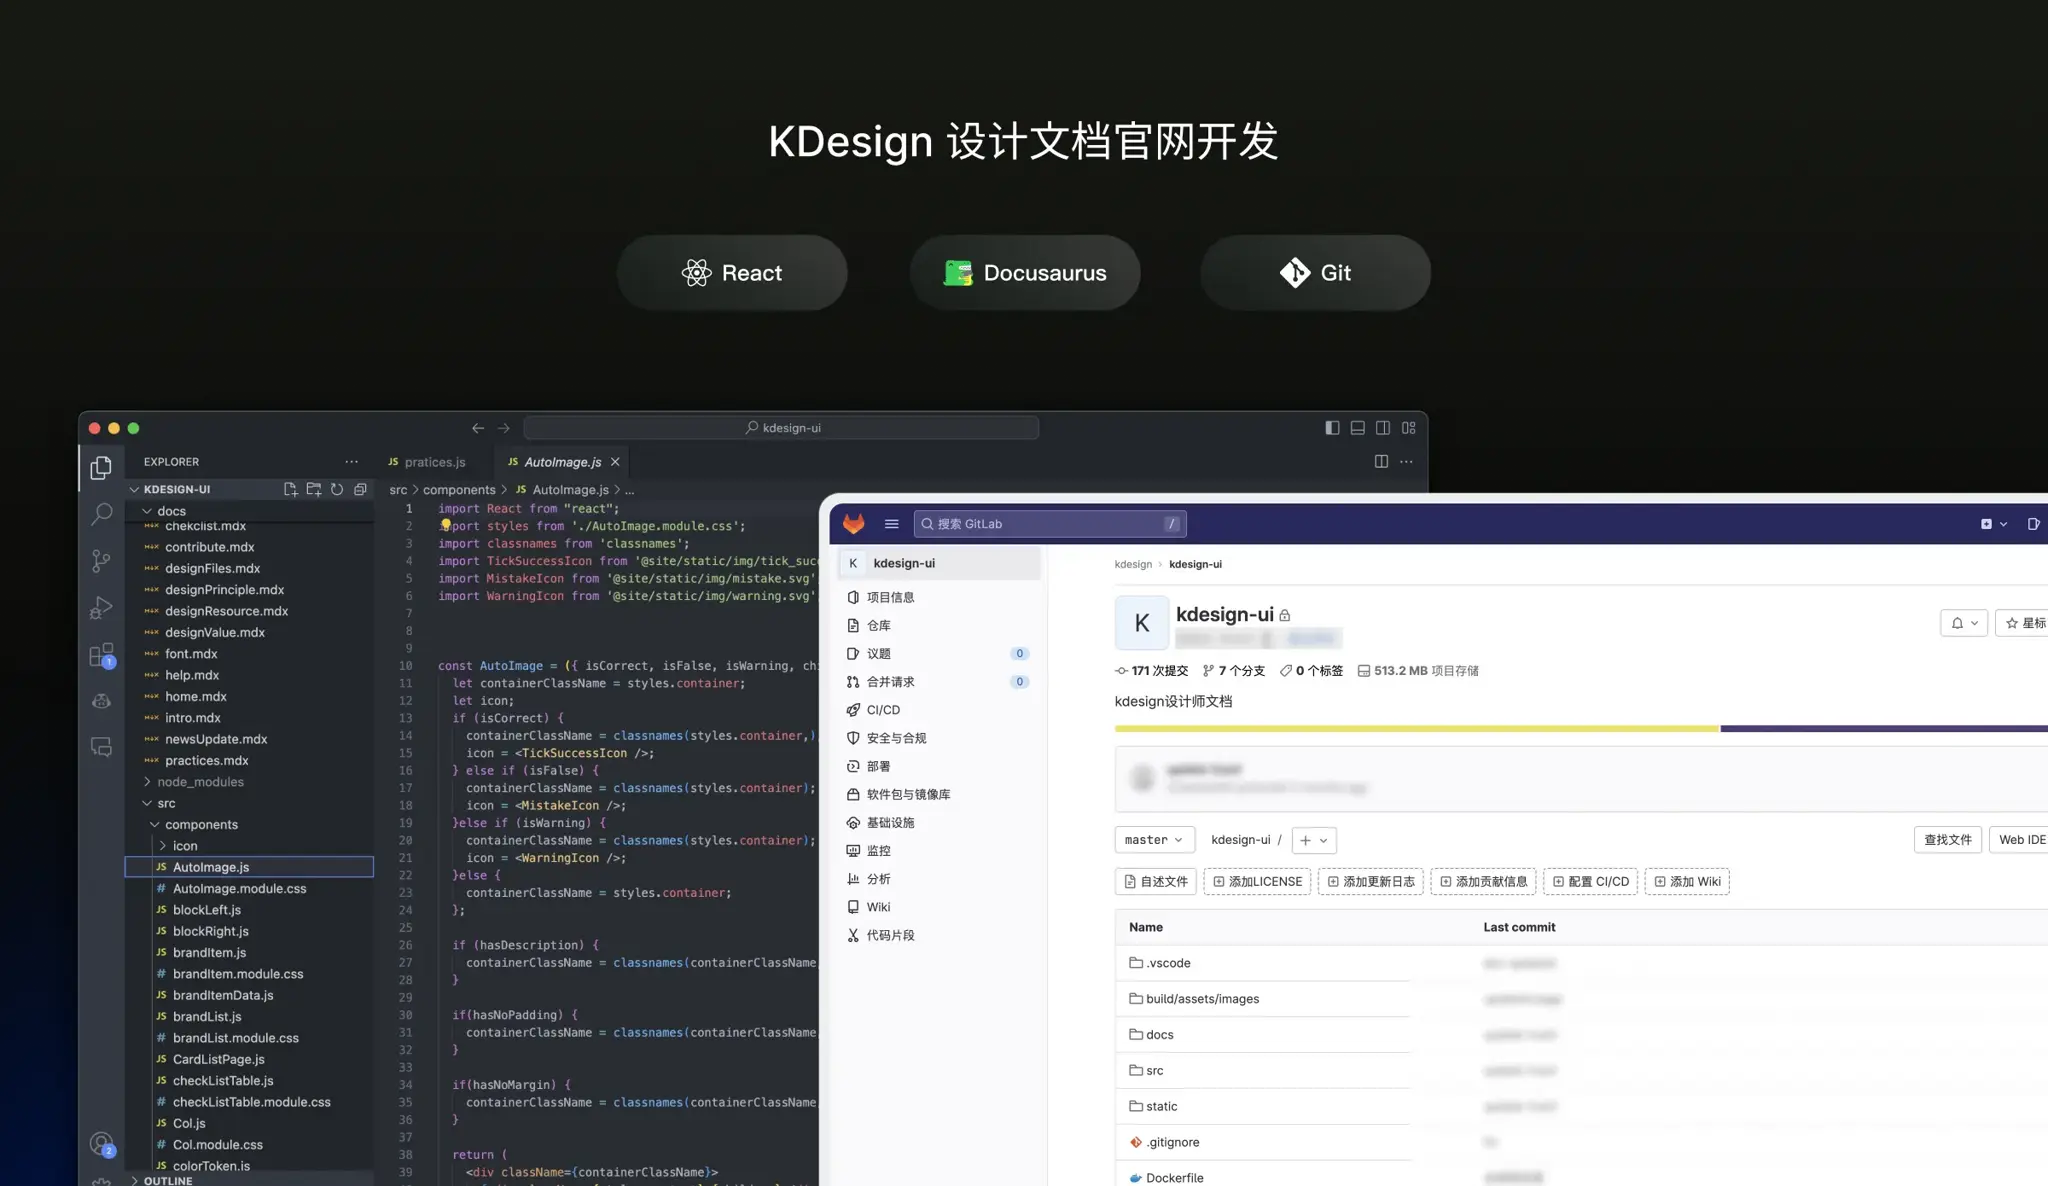Open GitLab CI/CD sidebar item
This screenshot has width=2048, height=1186.
pos(884,709)
